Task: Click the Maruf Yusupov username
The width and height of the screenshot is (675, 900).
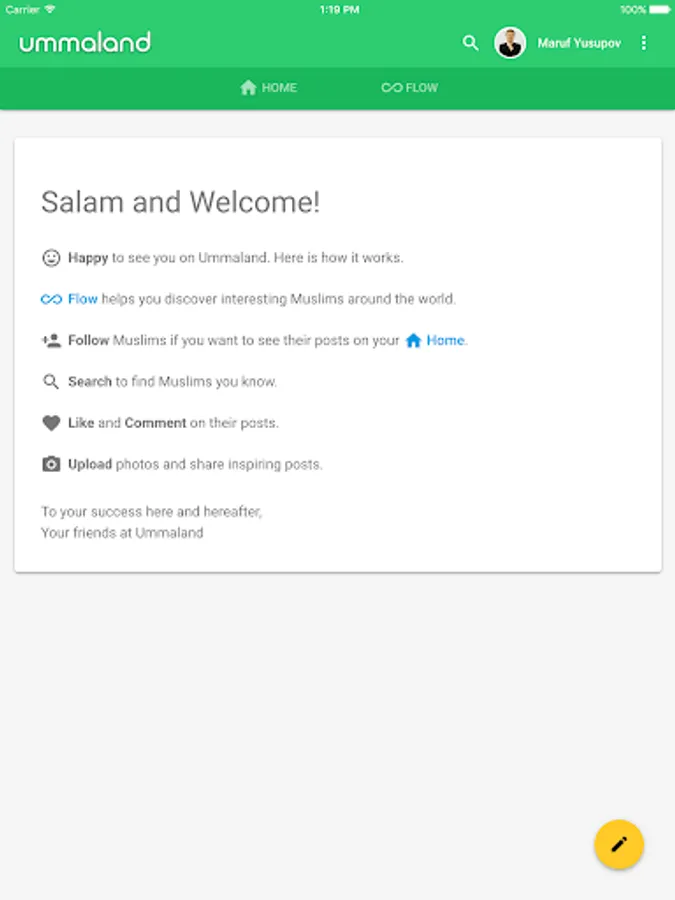Action: (579, 44)
